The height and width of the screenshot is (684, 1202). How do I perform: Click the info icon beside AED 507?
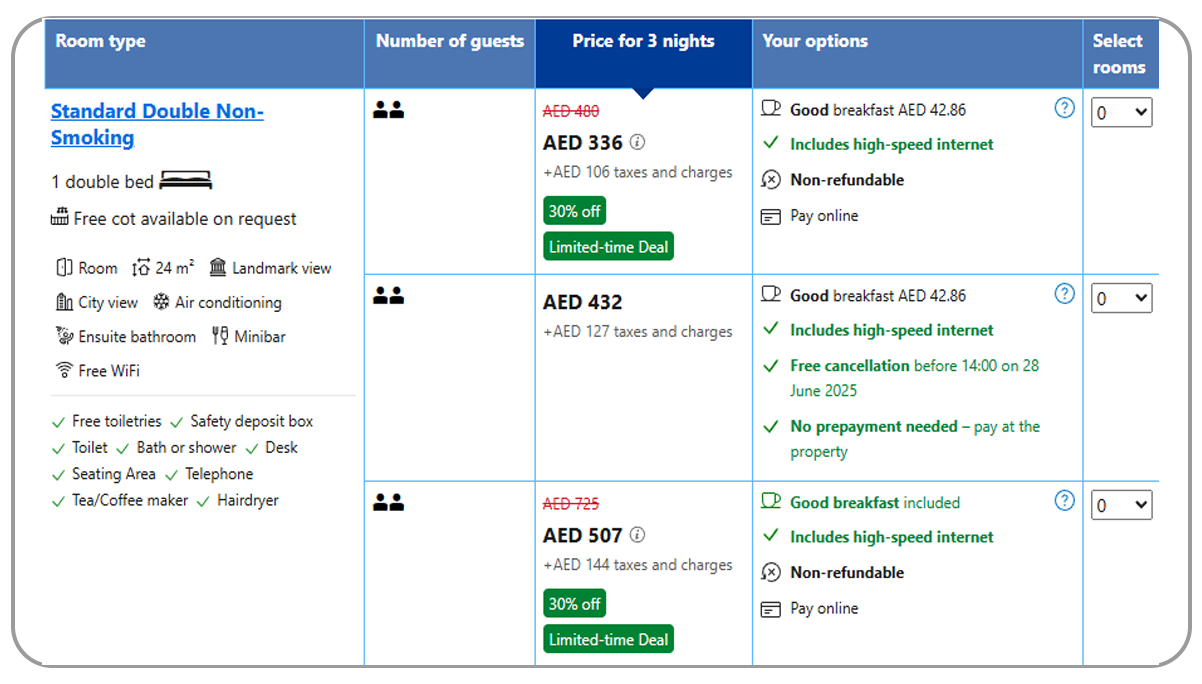point(638,535)
